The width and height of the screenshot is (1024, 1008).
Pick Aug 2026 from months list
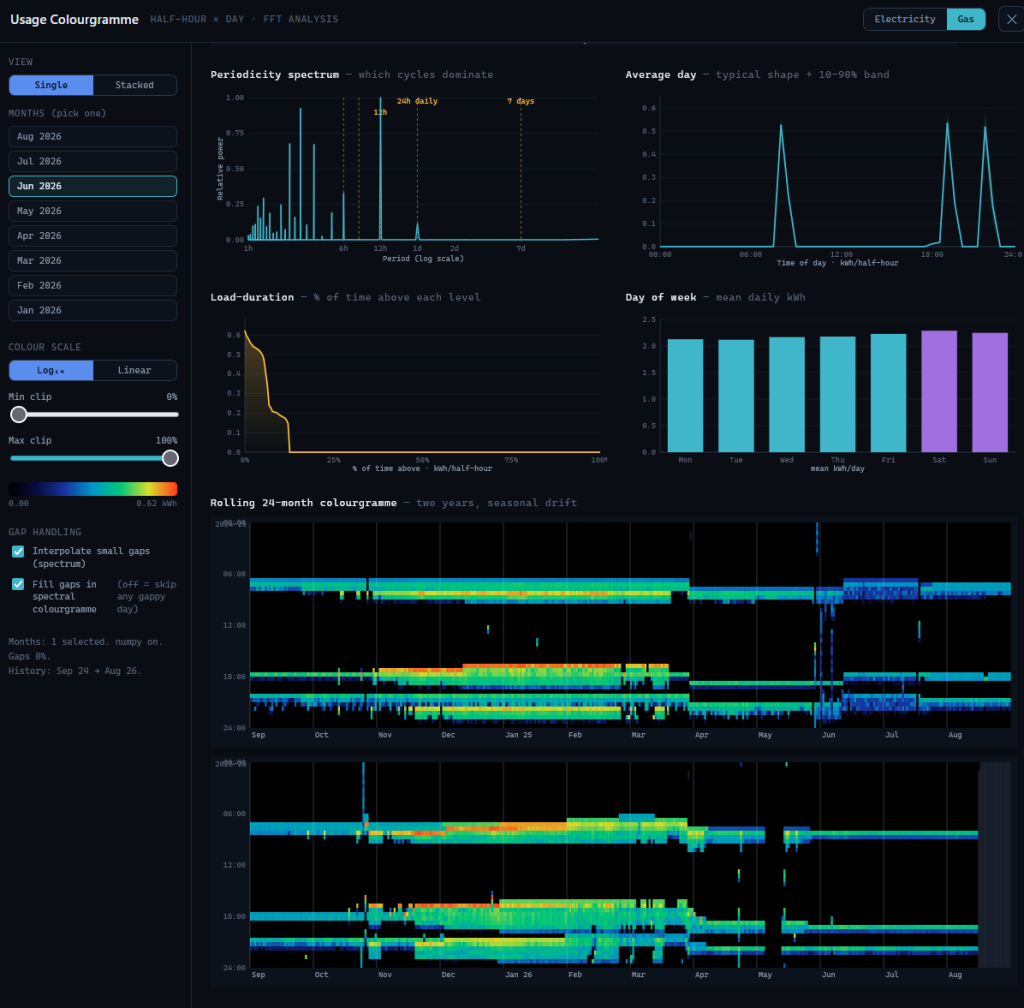pos(93,136)
